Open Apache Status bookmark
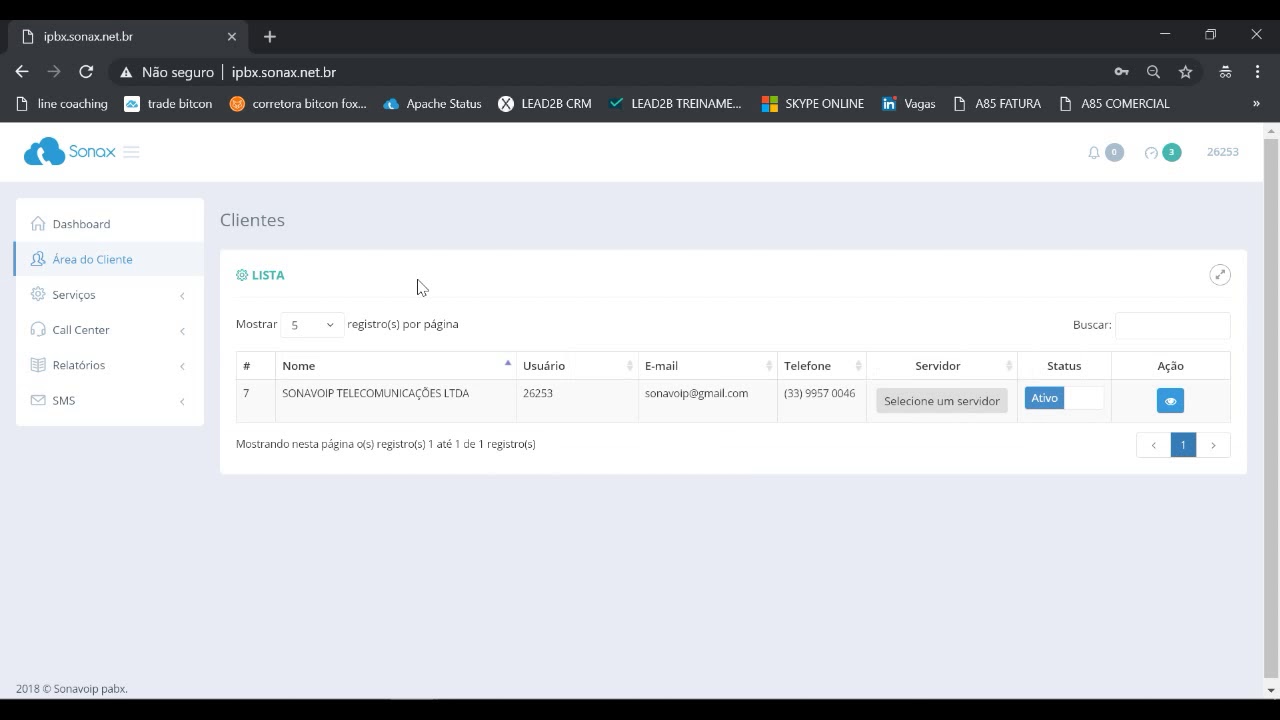 pos(432,103)
